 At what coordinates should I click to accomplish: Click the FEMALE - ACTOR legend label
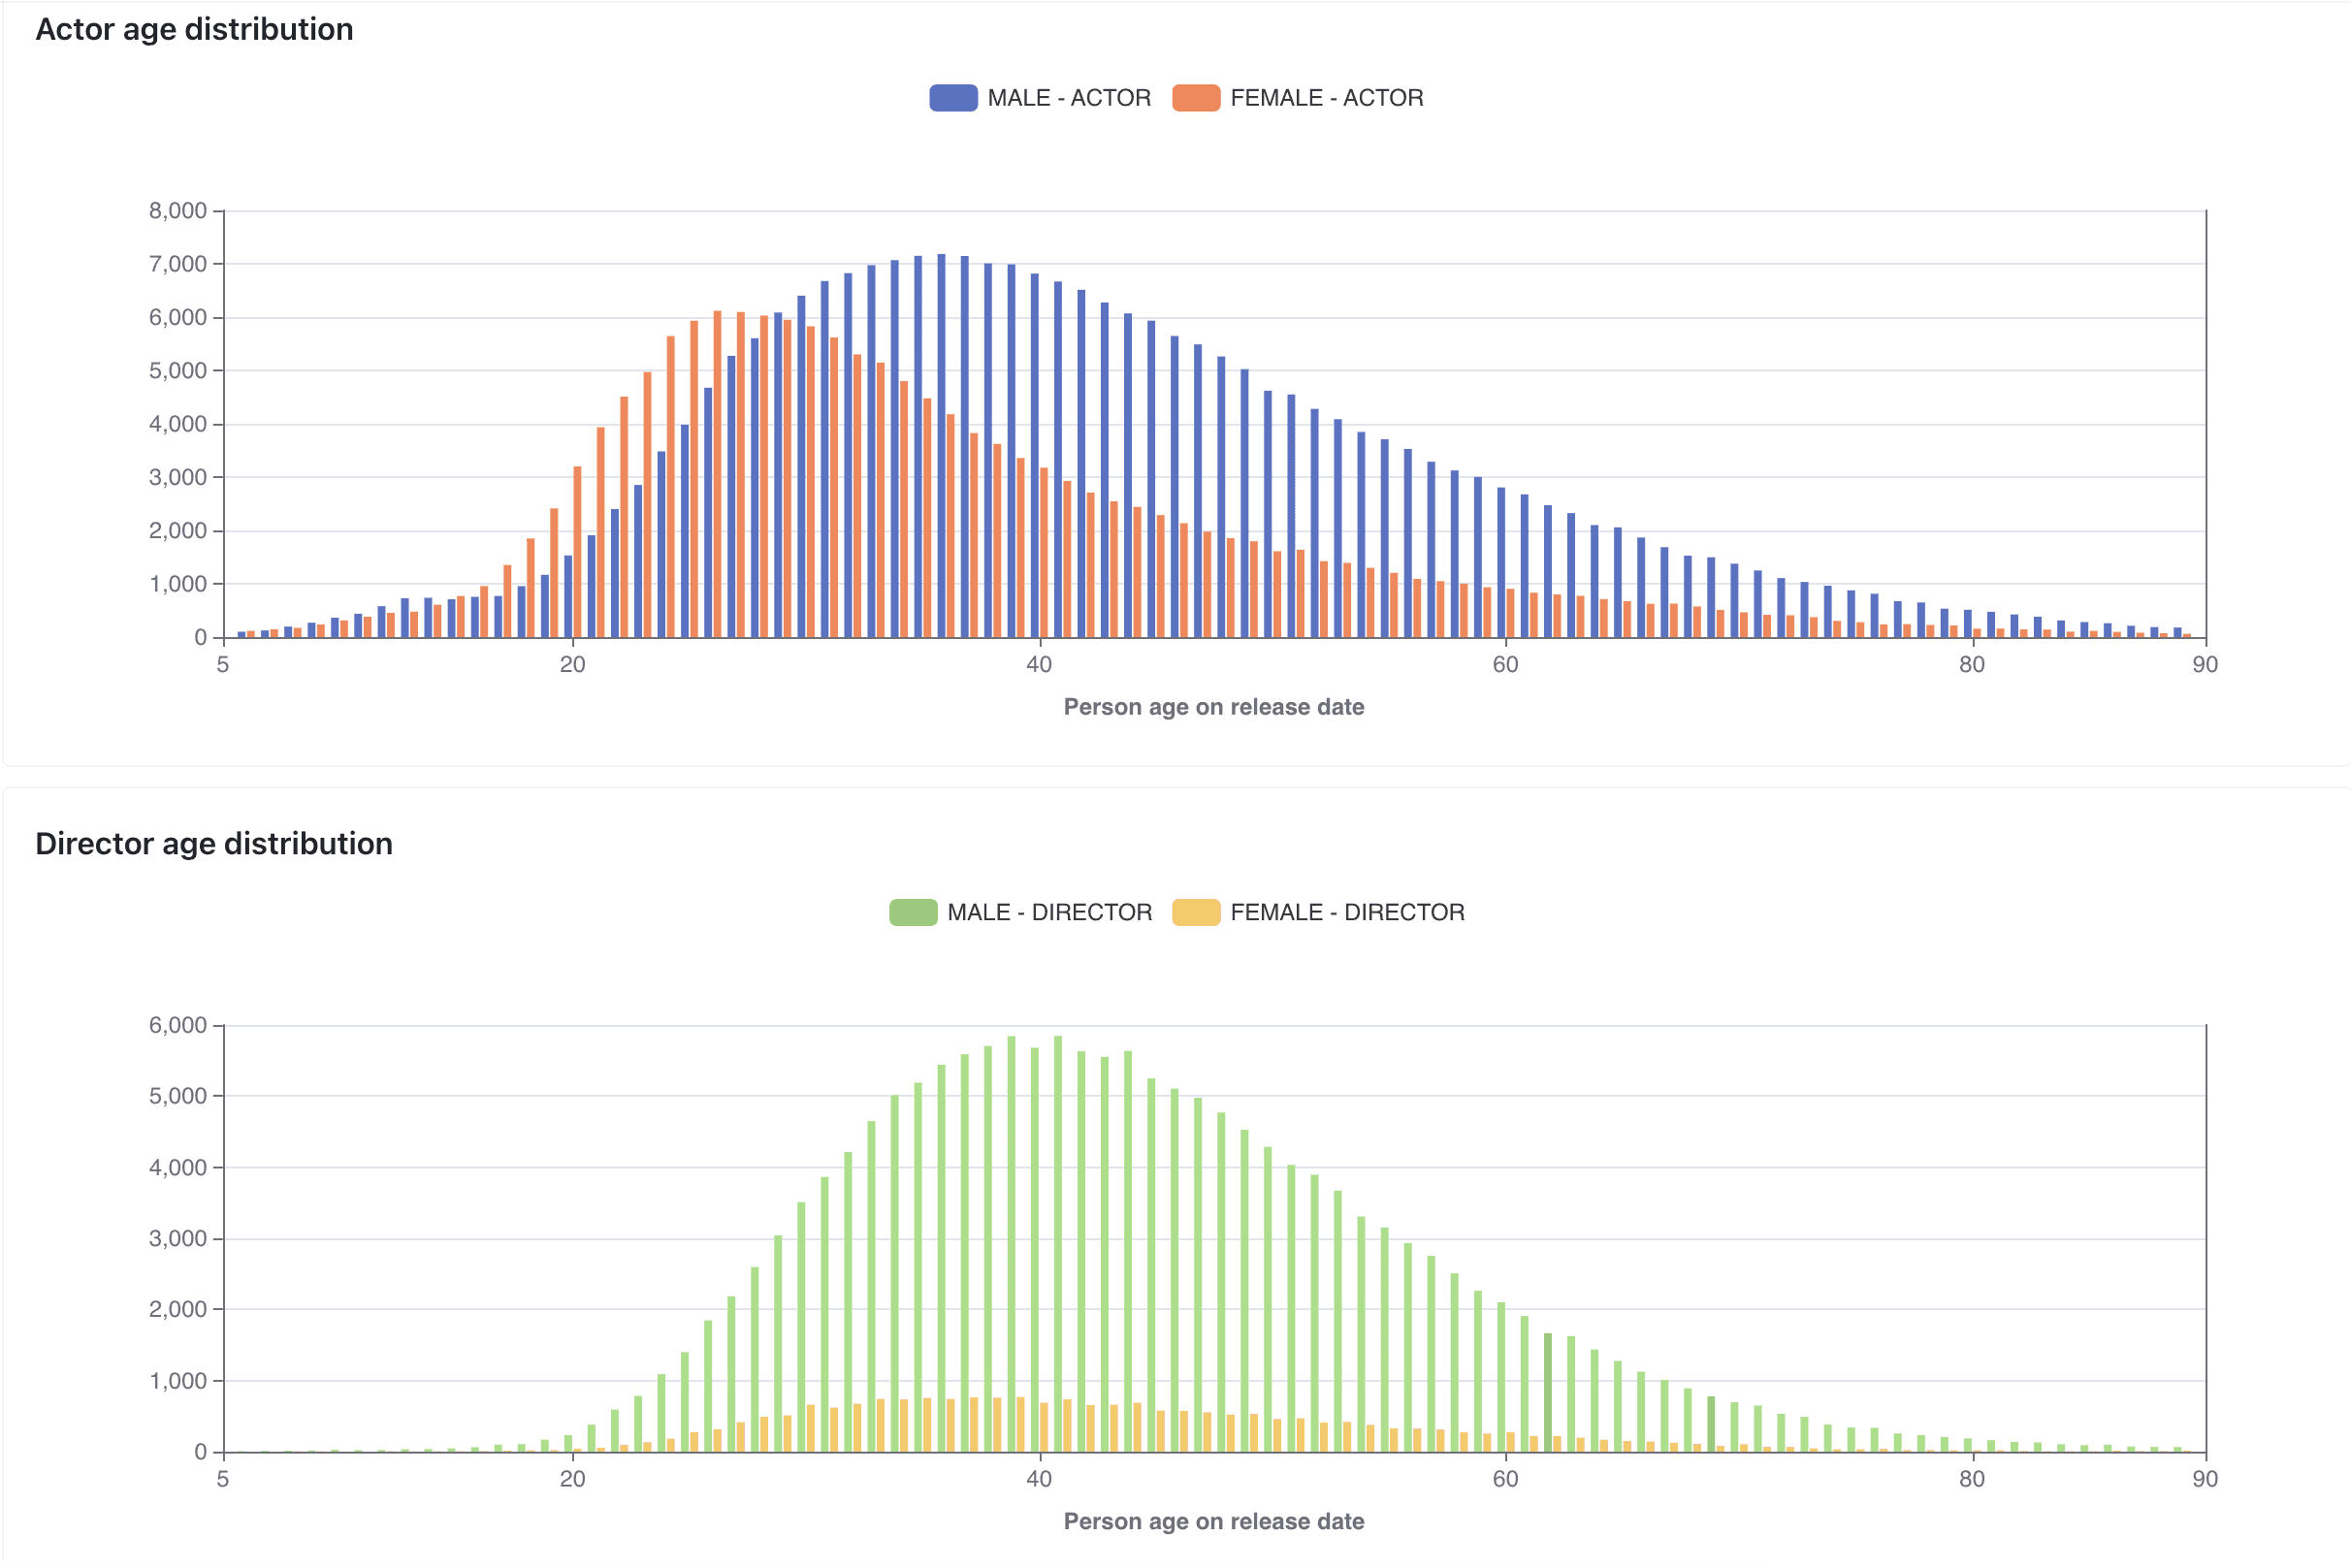click(x=1327, y=98)
